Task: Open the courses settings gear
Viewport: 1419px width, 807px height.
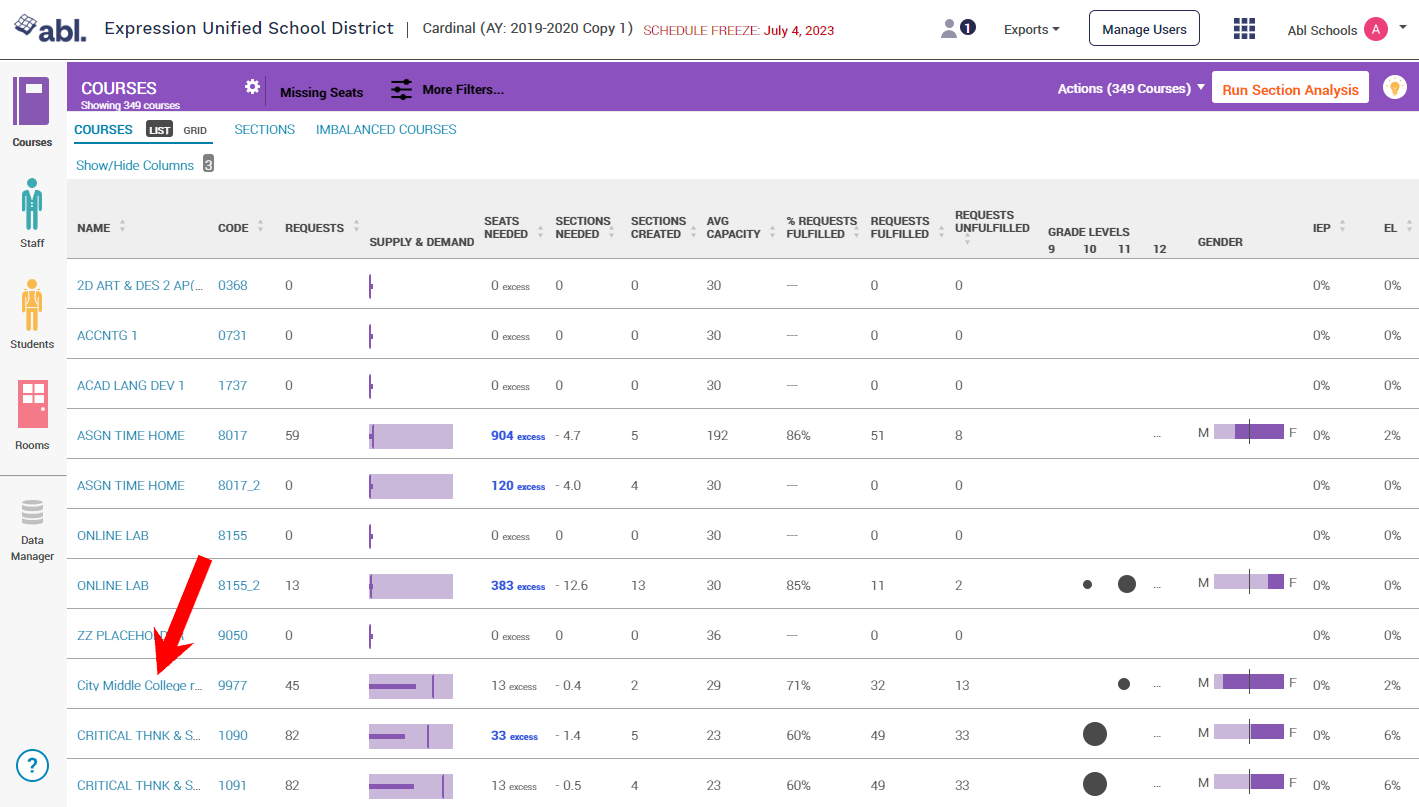Action: coord(252,87)
